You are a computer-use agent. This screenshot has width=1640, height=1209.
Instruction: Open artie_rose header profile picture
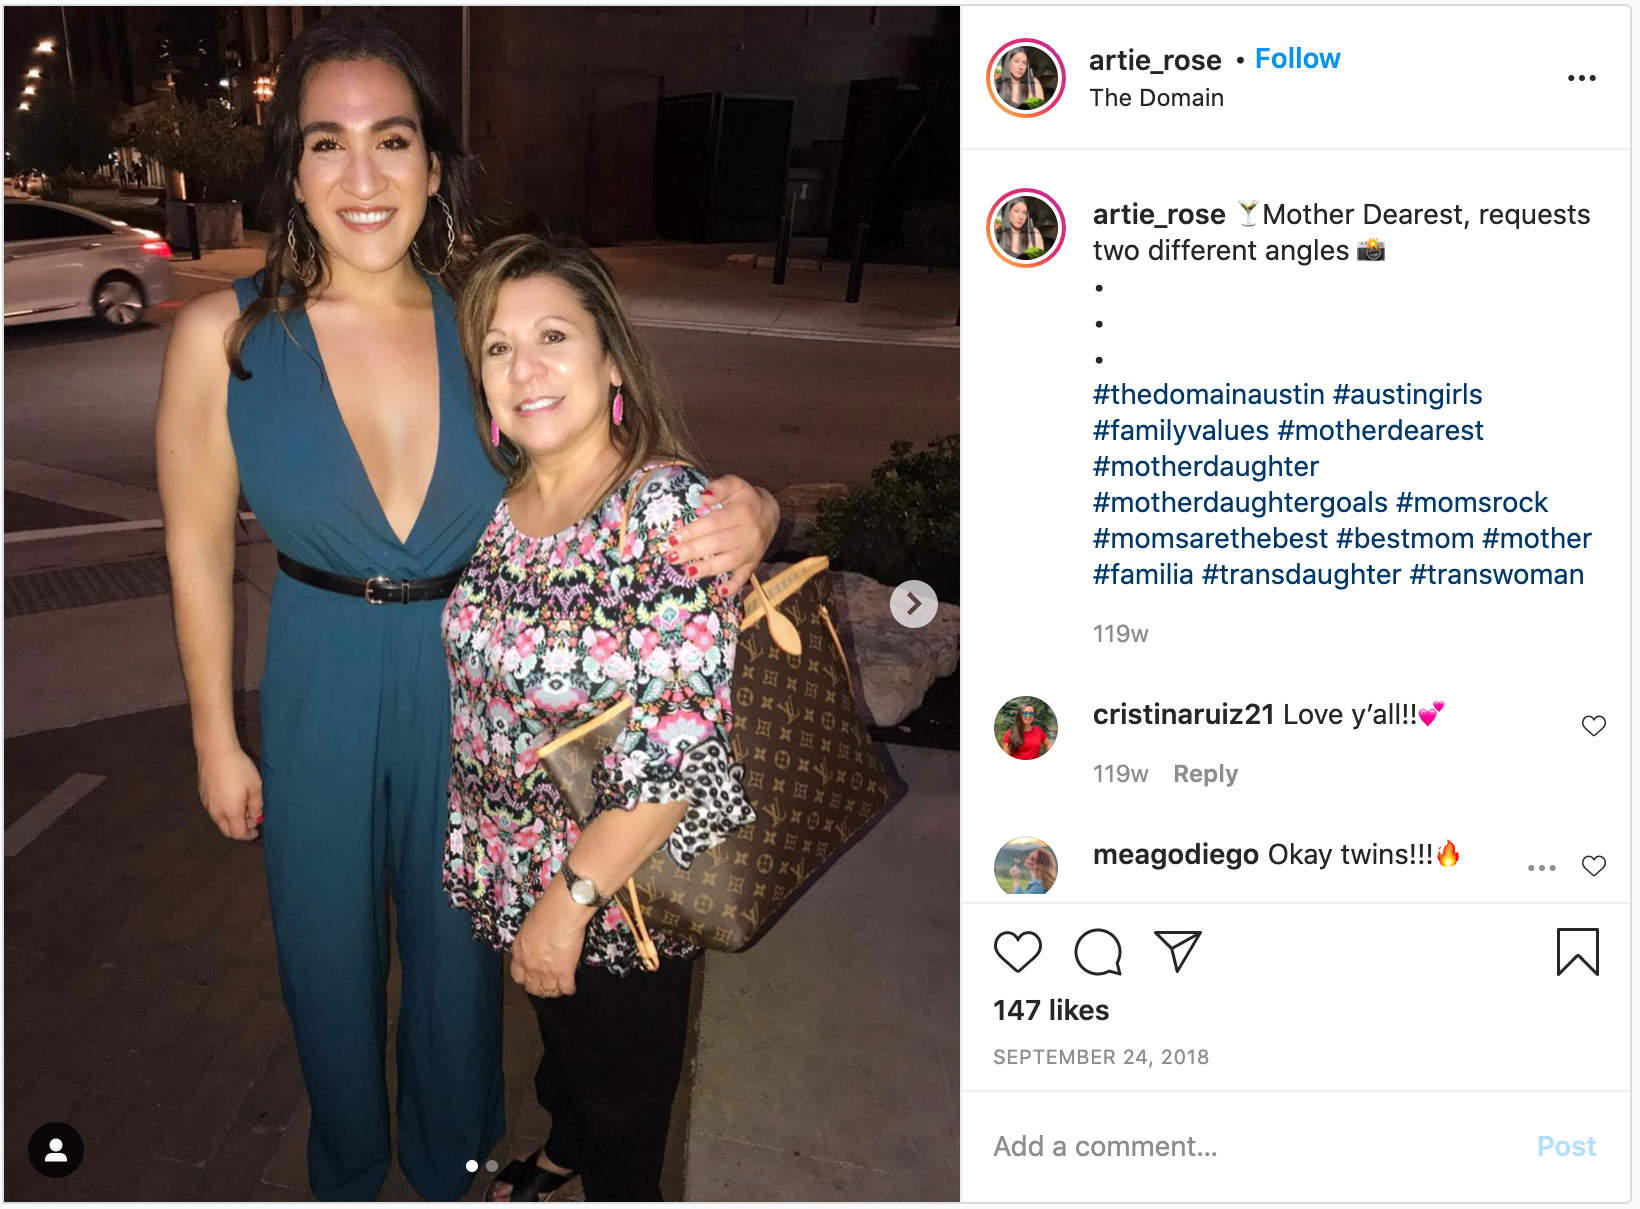pos(1026,78)
